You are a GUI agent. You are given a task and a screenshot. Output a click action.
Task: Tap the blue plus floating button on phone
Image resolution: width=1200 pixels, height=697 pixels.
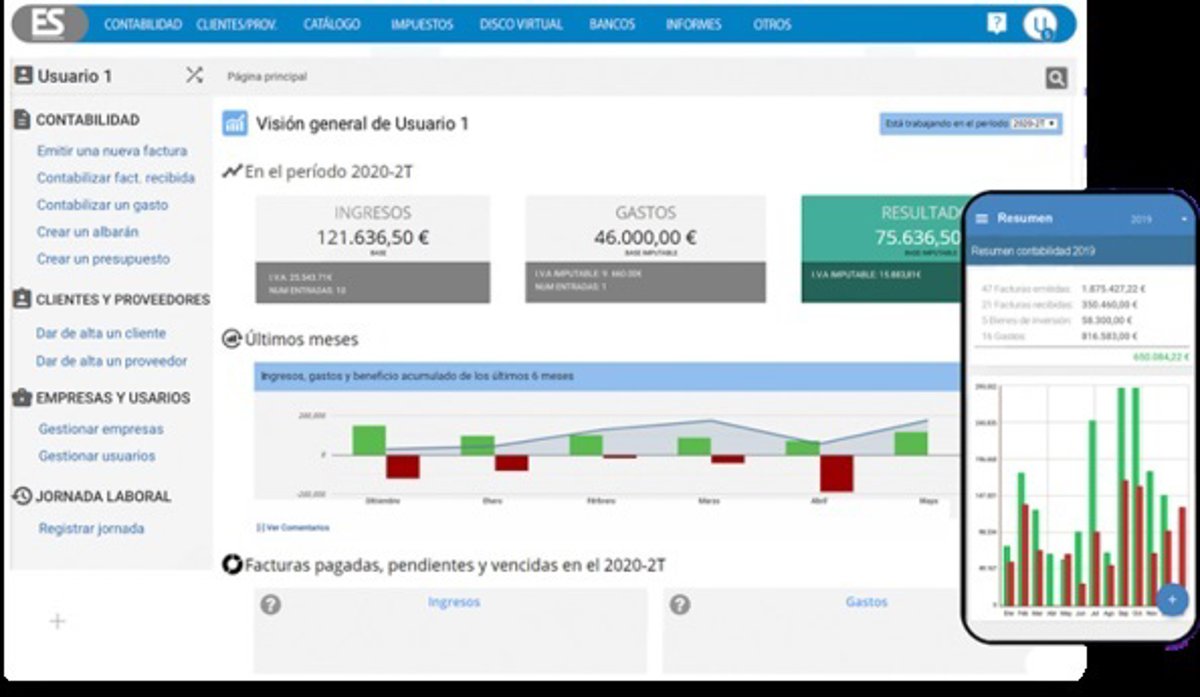pos(1170,599)
